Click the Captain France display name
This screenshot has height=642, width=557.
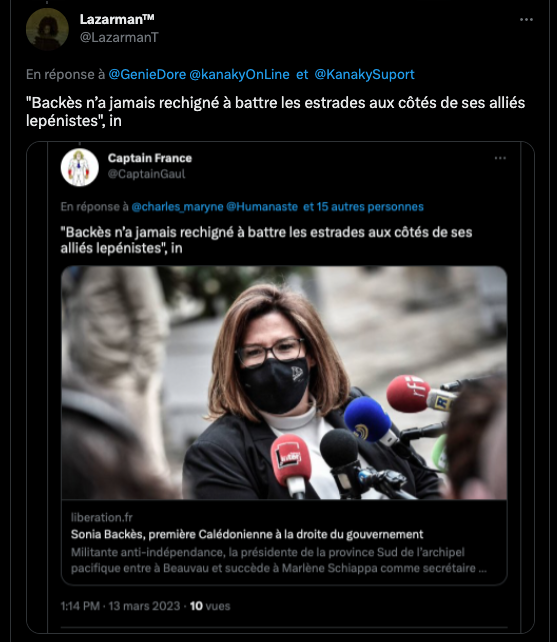[x=150, y=158]
